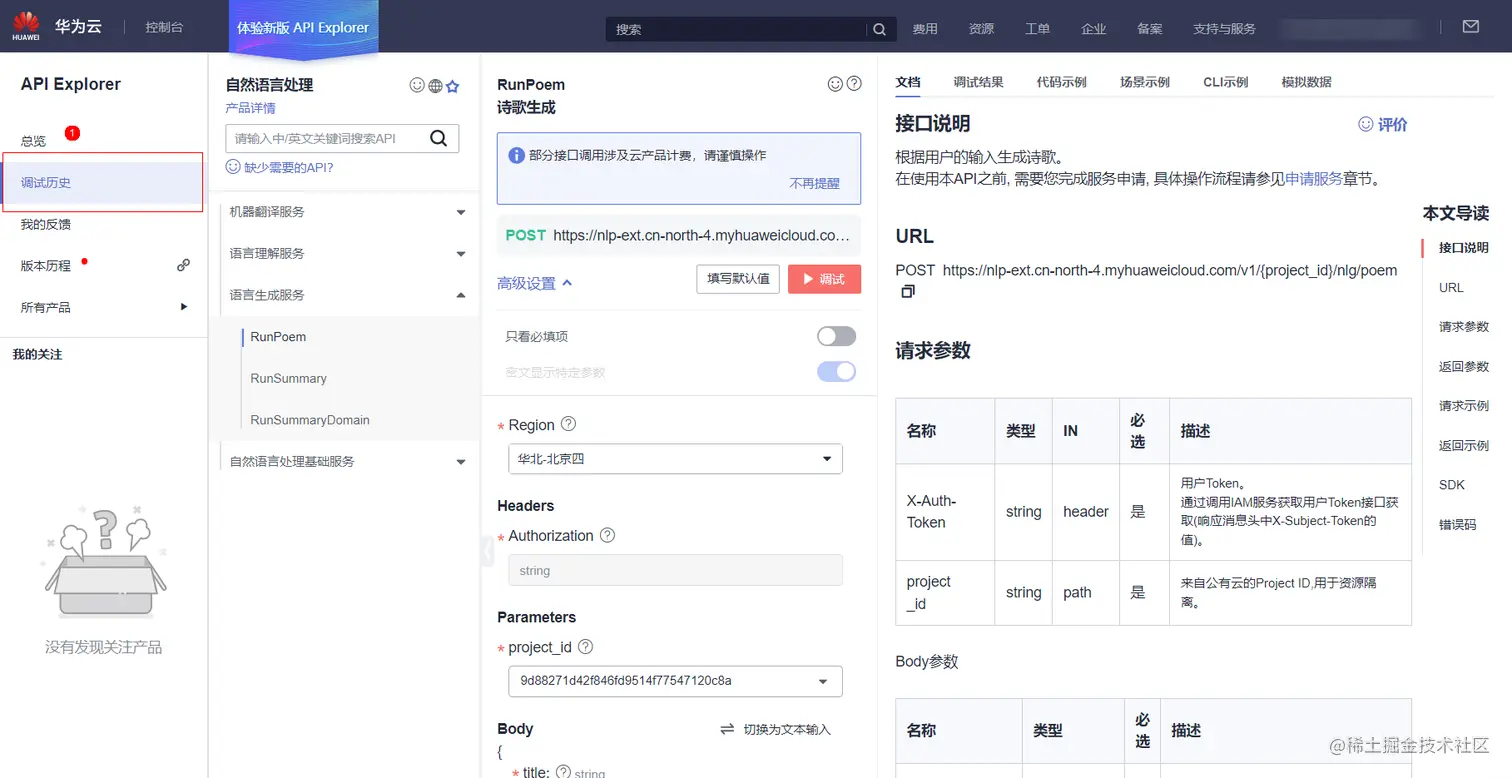Open 总览 in the sidebar

pos(33,141)
